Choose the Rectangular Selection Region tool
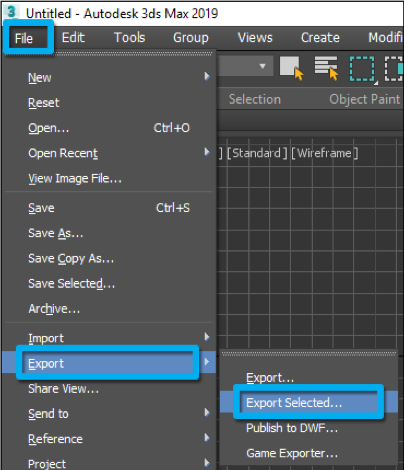Screen dimensions: 404x470 (362, 69)
